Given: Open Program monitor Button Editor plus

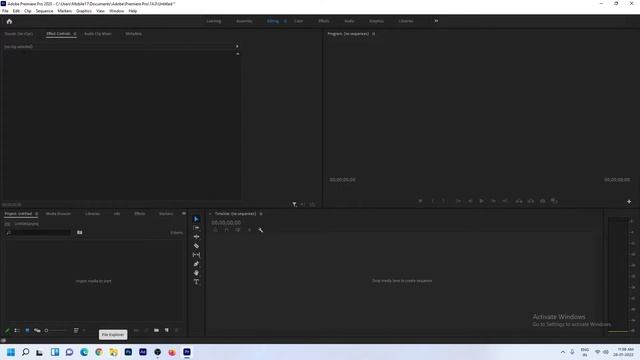Looking at the screenshot, I should click(629, 202).
